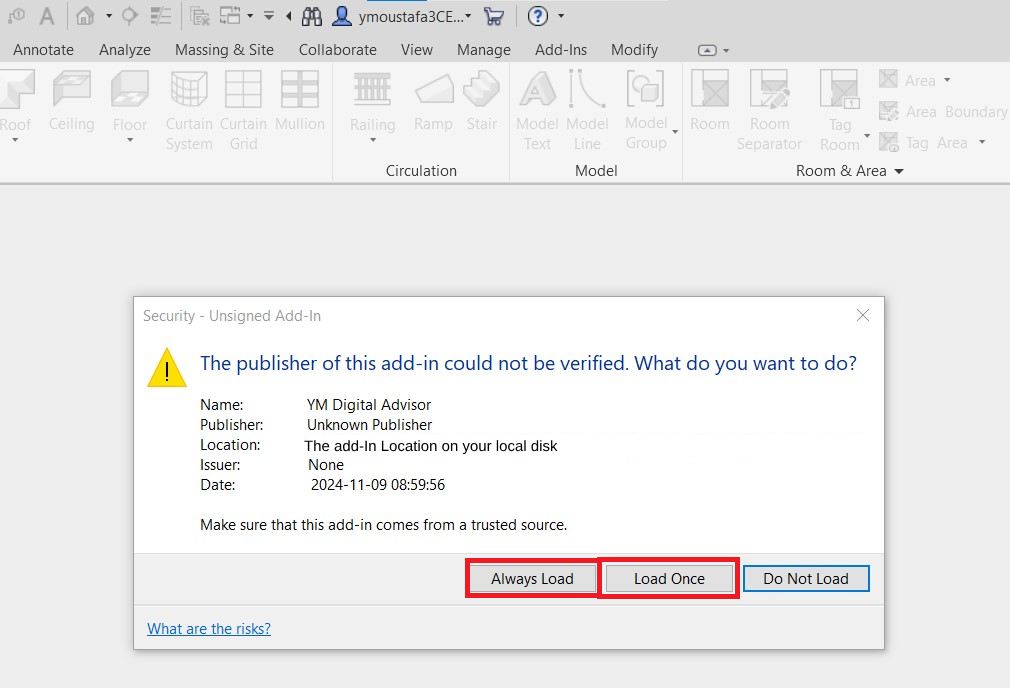Screen dimensions: 1010x688
Task: Select the Room Separator tool
Action: coord(770,110)
